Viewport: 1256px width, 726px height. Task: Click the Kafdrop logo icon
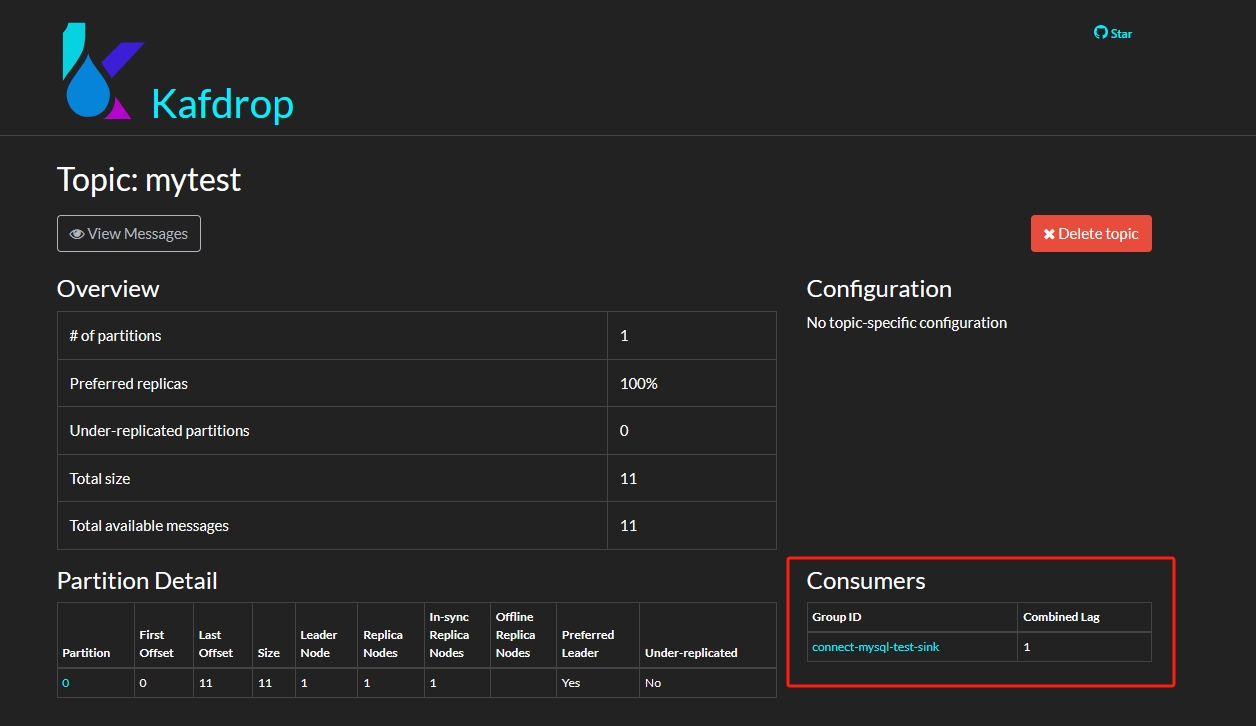pos(103,69)
